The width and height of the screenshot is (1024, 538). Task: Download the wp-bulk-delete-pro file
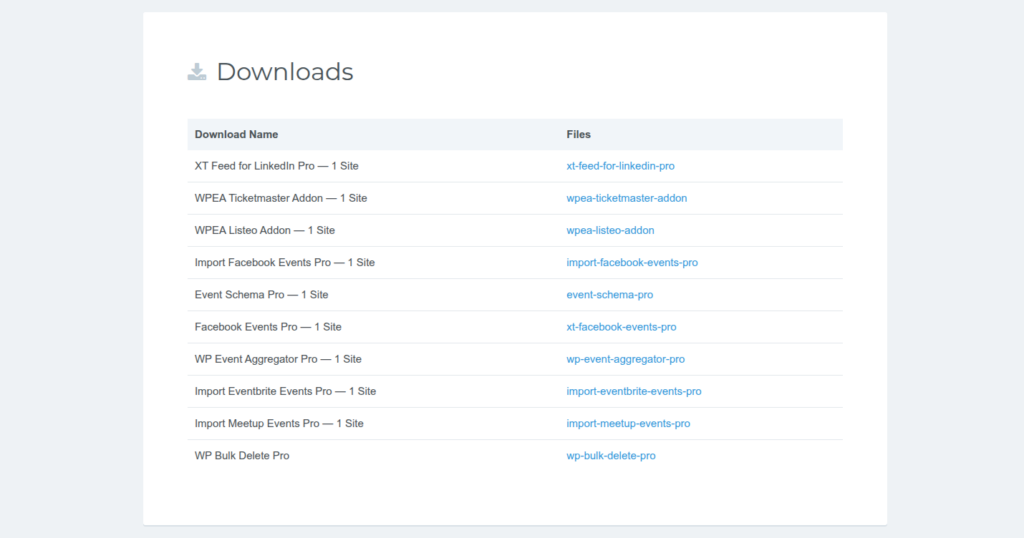(x=611, y=456)
